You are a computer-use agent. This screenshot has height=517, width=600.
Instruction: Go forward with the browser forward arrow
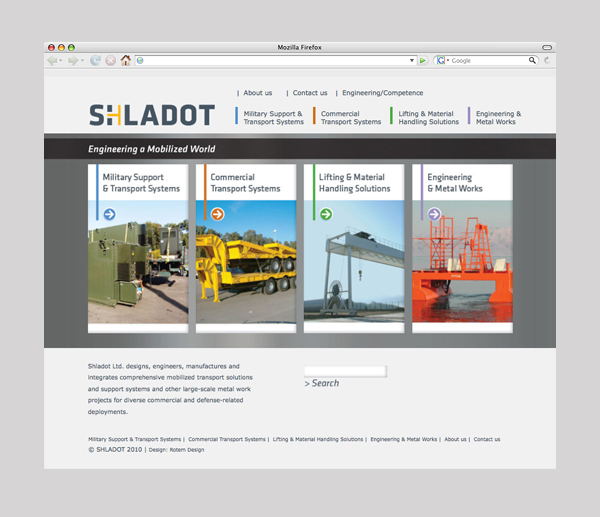coord(73,60)
